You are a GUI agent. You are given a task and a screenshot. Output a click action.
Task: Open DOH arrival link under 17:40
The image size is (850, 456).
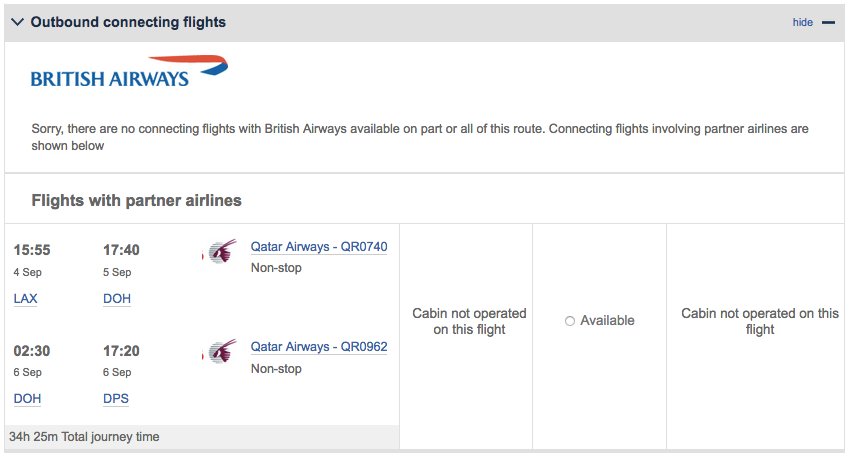click(117, 298)
